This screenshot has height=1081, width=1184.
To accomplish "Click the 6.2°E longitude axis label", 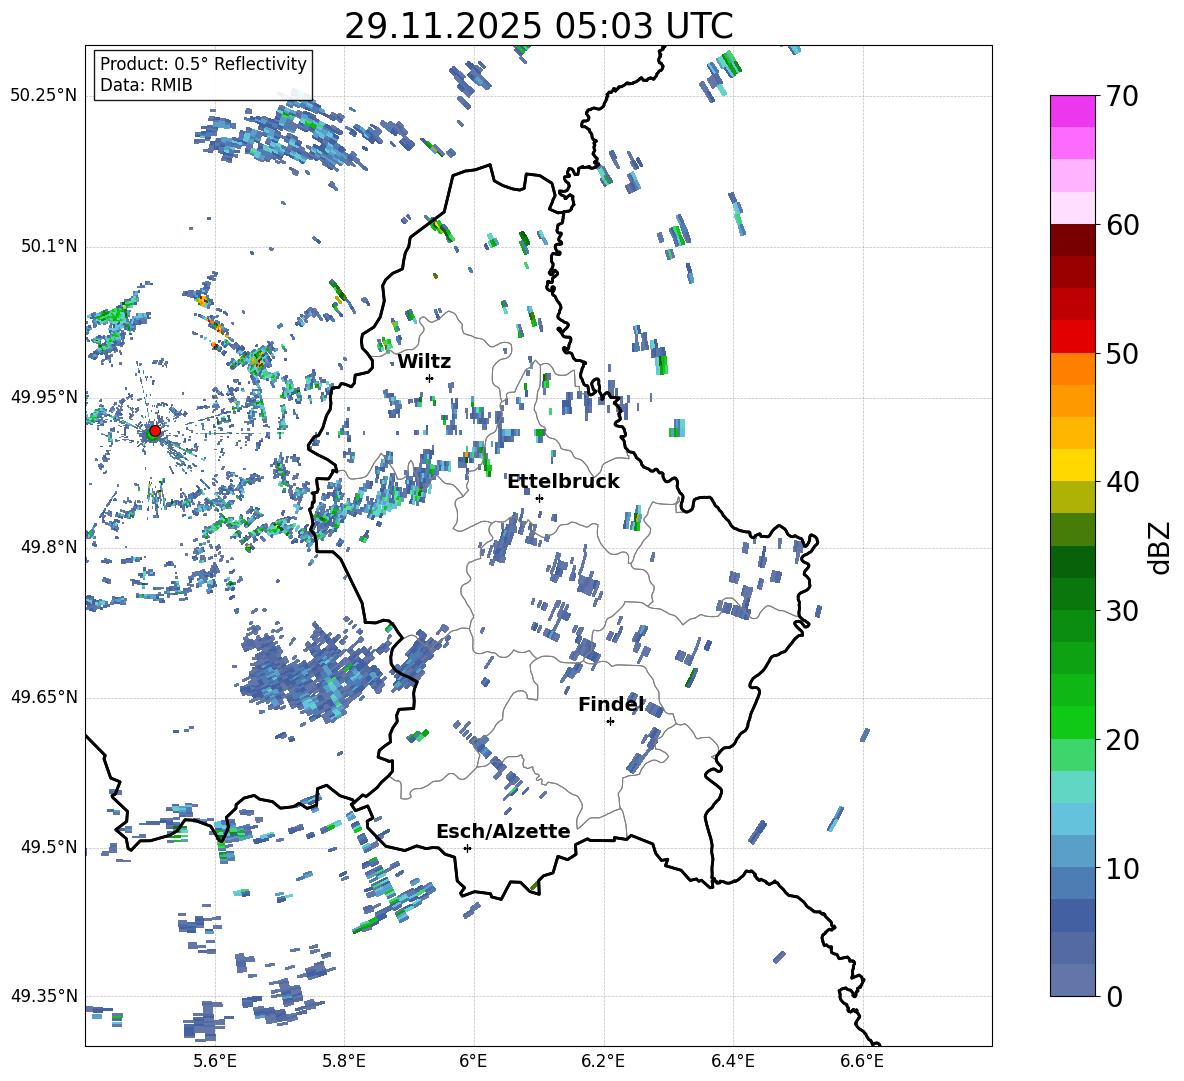I will (603, 1061).
